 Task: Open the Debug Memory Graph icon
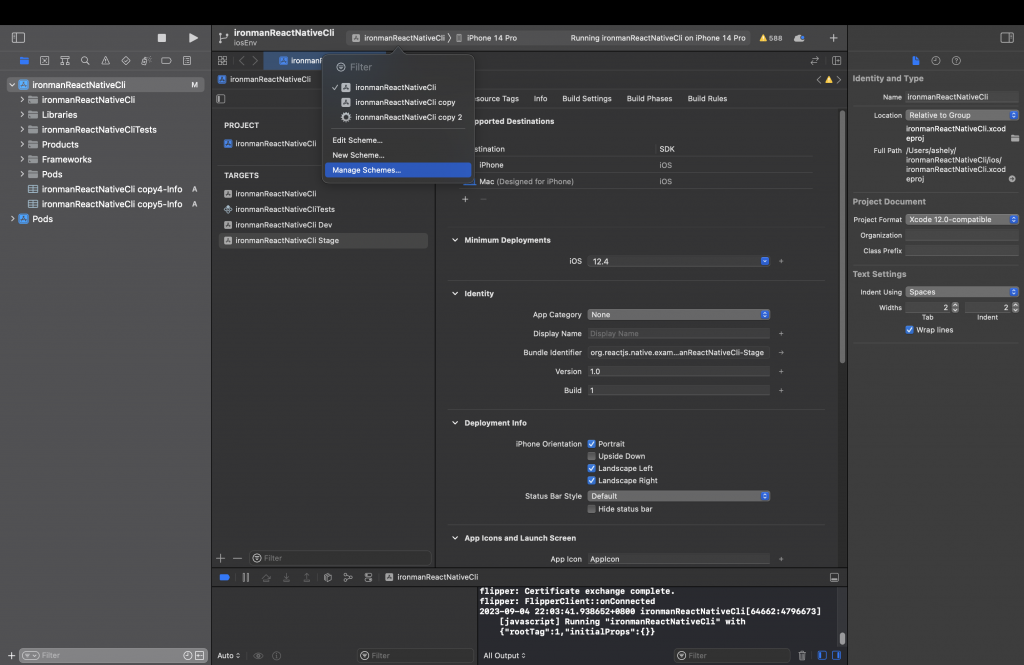[x=347, y=577]
